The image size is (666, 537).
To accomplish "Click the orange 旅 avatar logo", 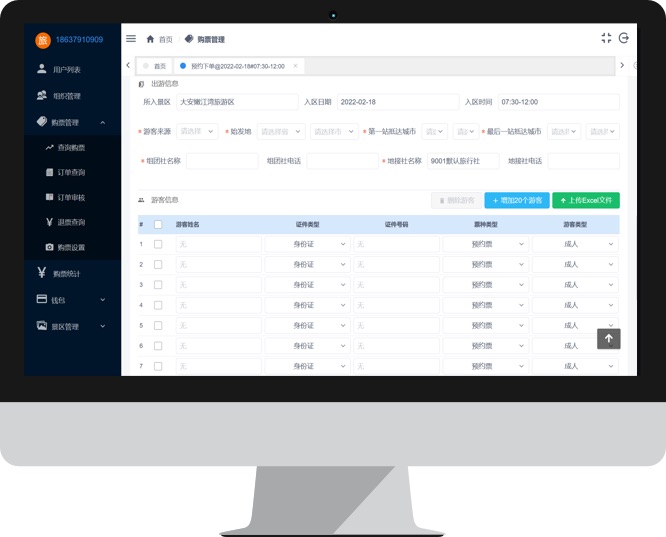I will pyautogui.click(x=43, y=41).
